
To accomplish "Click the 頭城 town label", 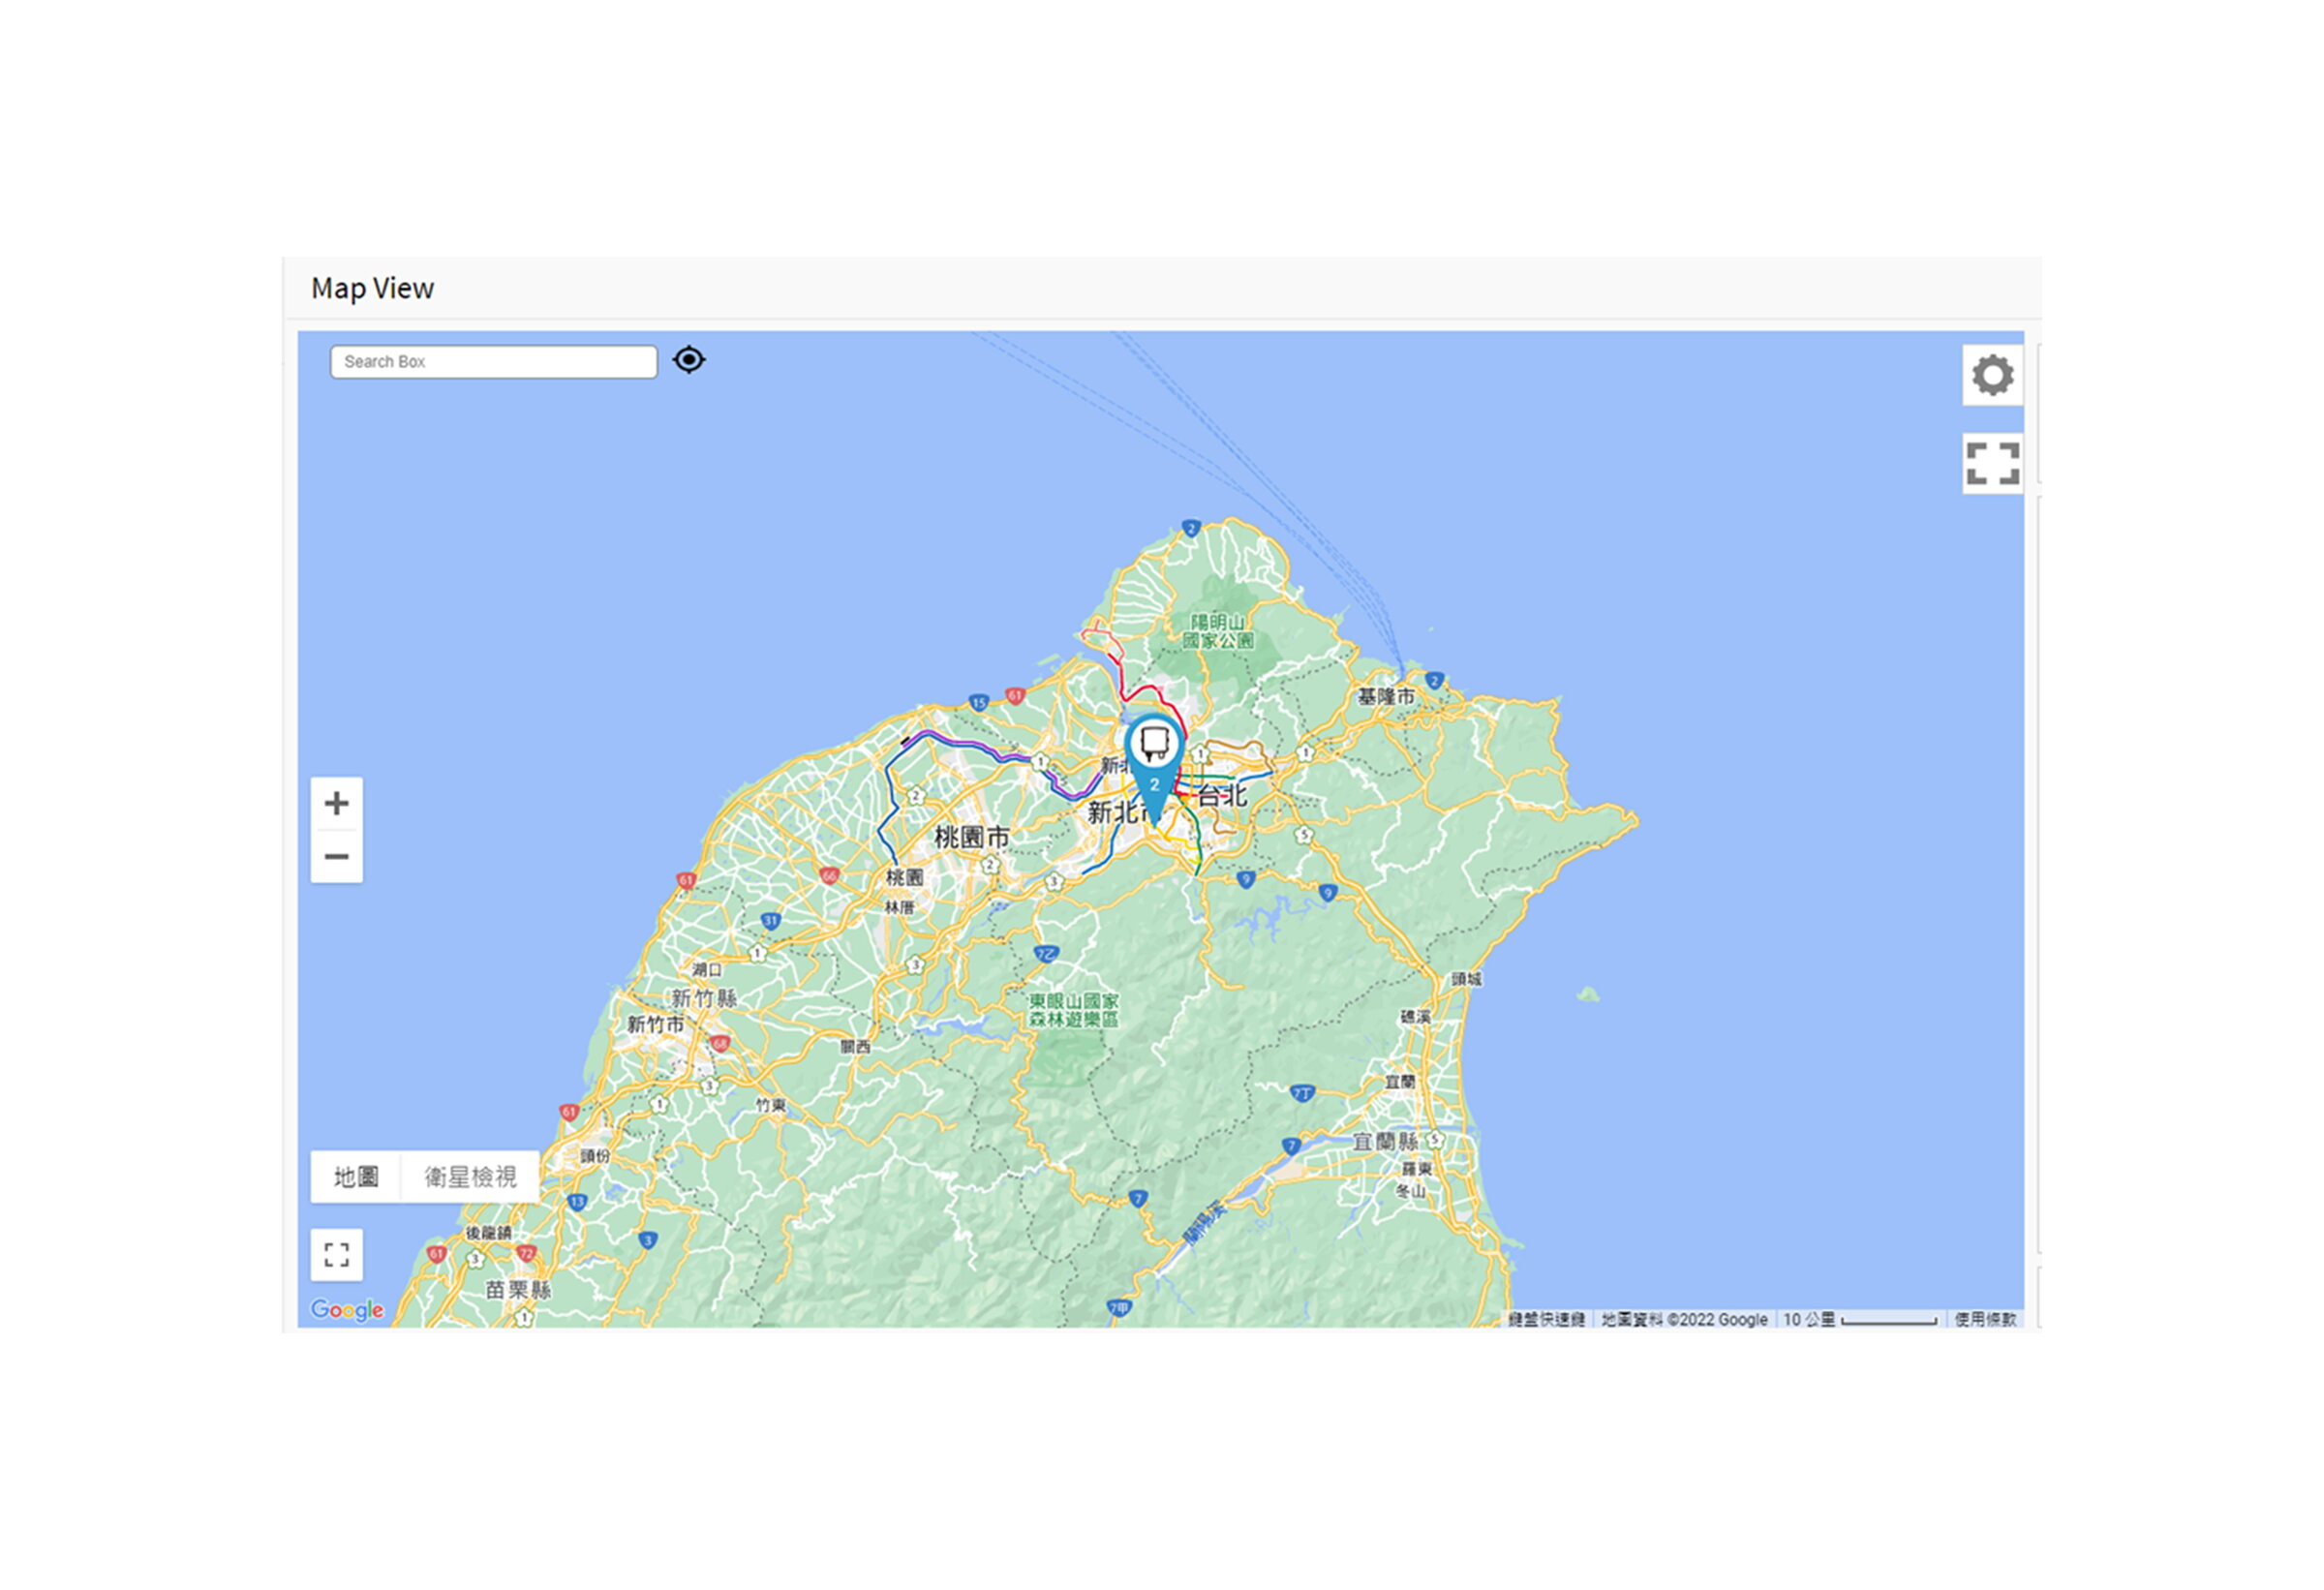I will (1466, 980).
